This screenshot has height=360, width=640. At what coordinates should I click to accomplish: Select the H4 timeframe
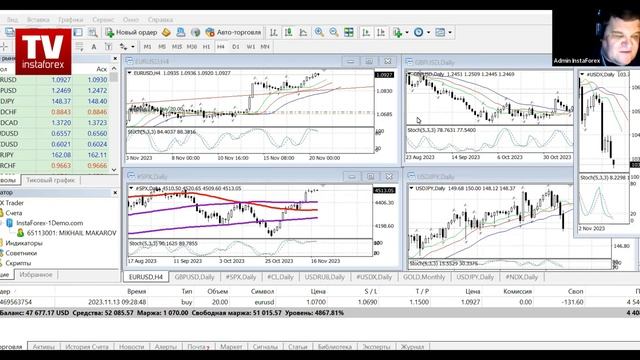[221, 47]
